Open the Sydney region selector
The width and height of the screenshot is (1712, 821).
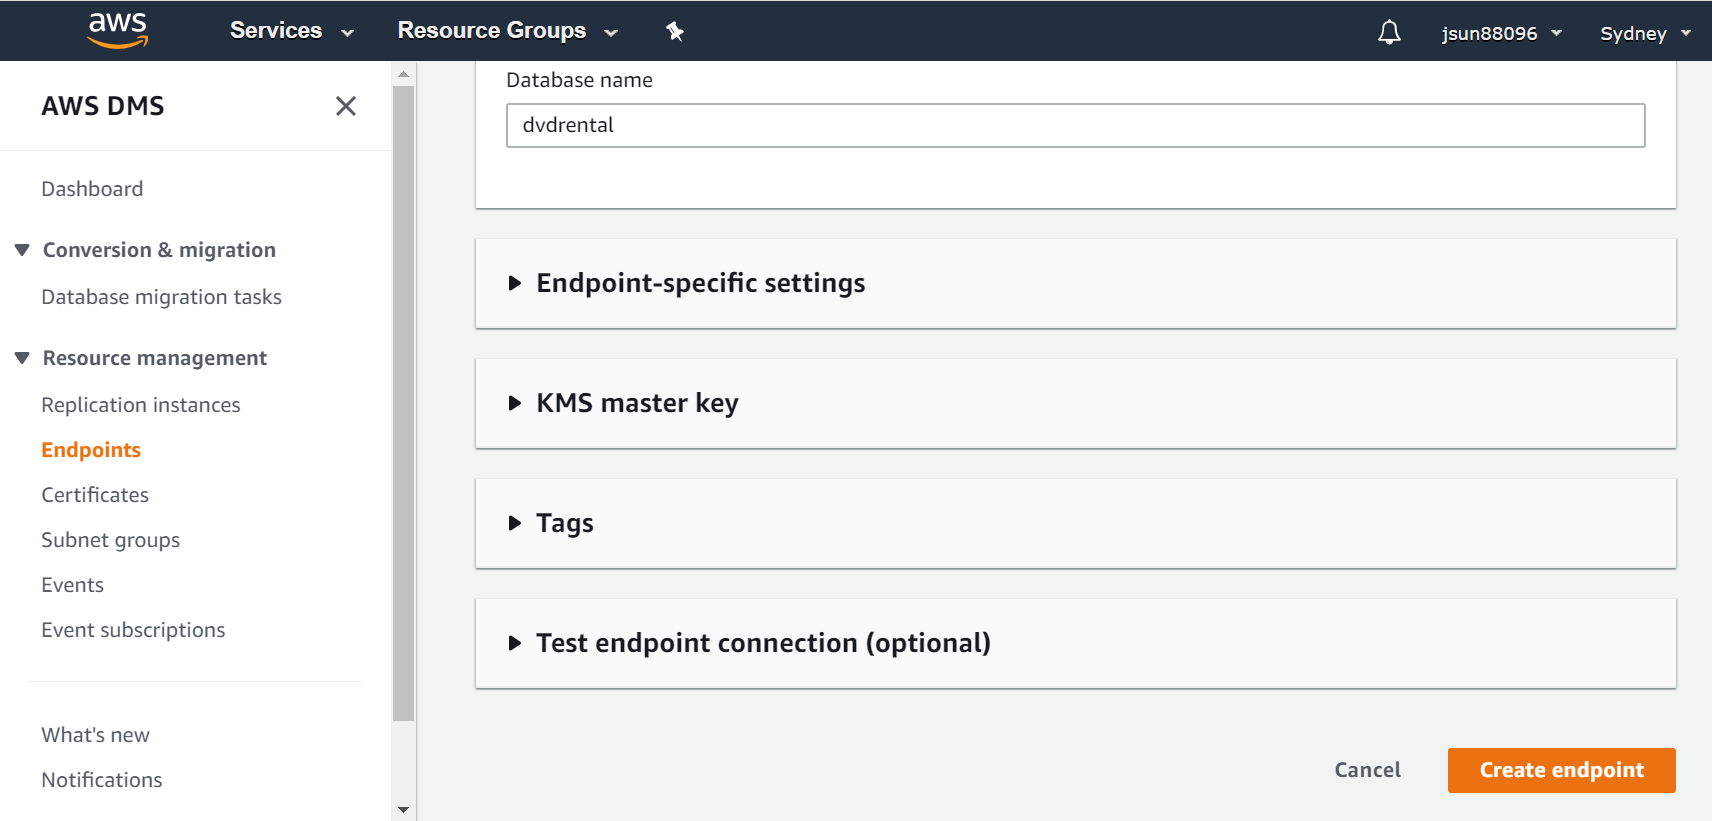(1644, 33)
